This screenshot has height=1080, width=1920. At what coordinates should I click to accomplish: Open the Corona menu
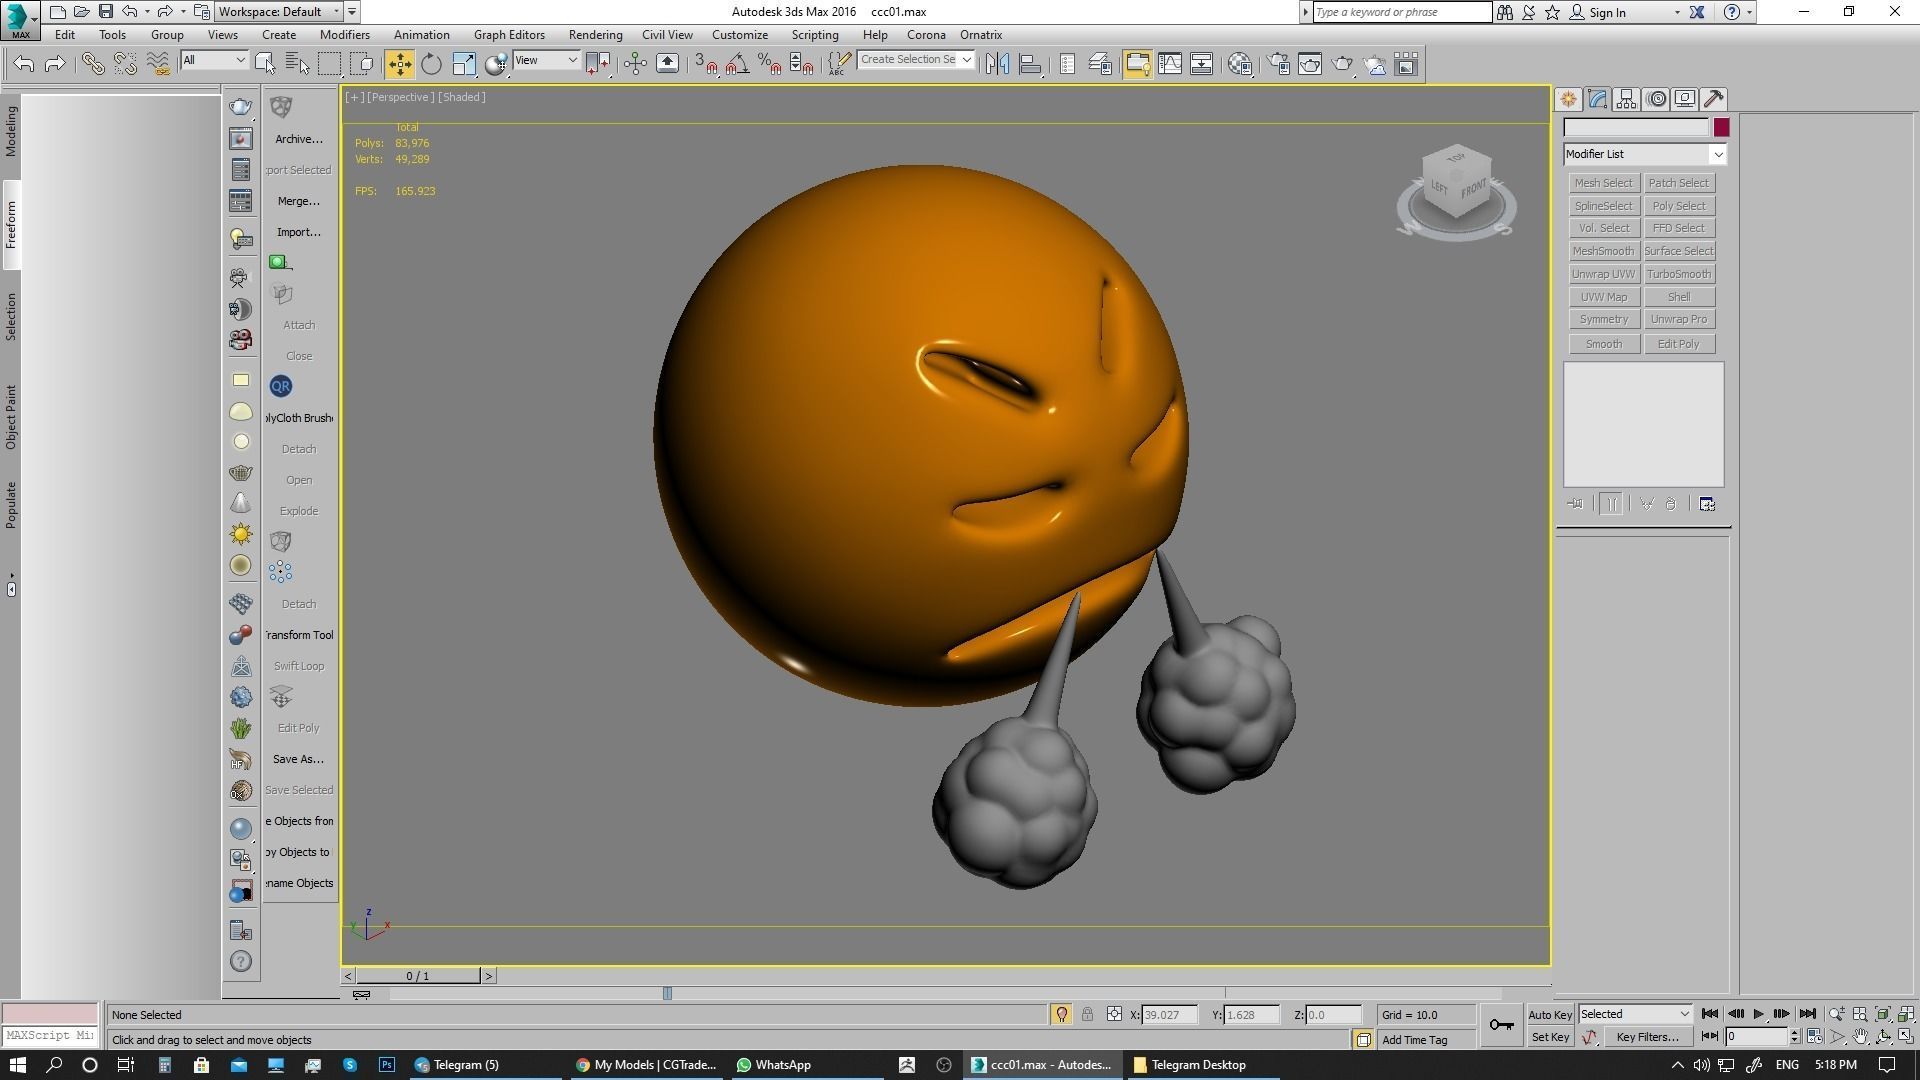coord(926,35)
